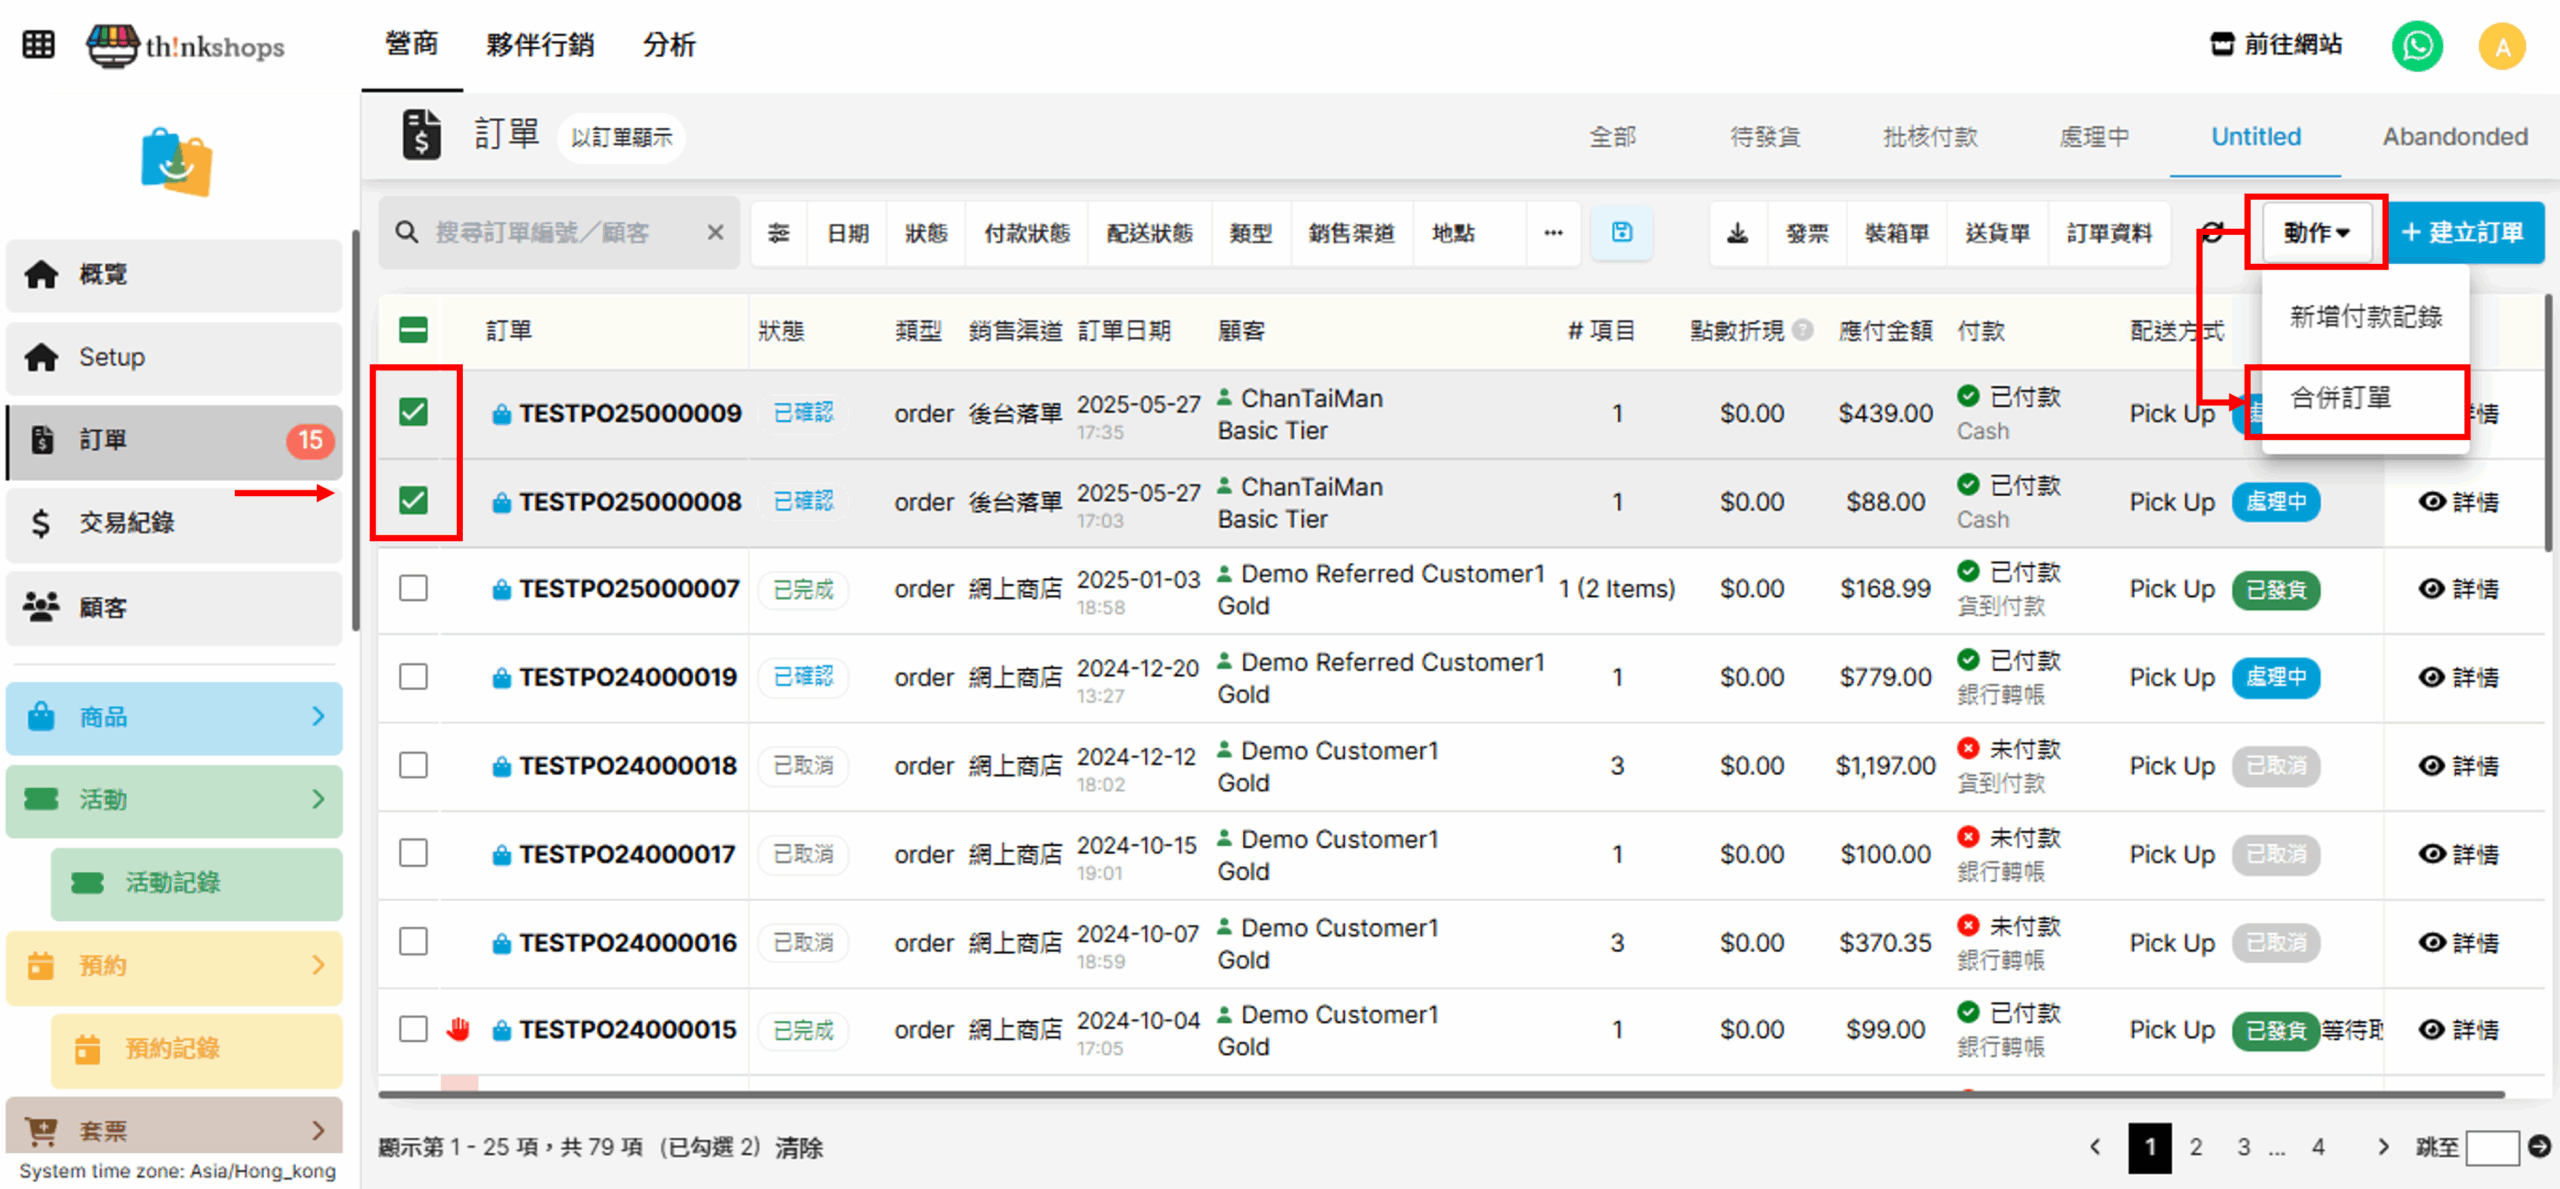
Task: Toggle the select-all header checkbox
Action: coord(413,330)
